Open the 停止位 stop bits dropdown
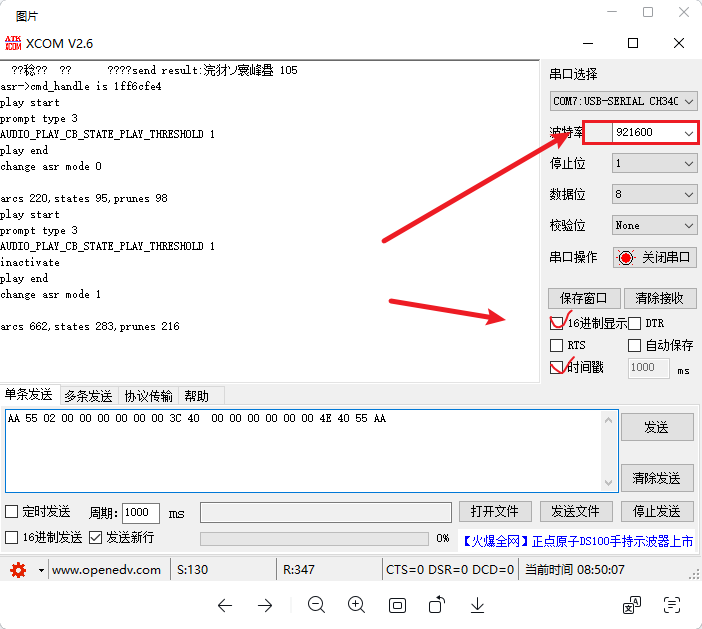 tap(654, 163)
